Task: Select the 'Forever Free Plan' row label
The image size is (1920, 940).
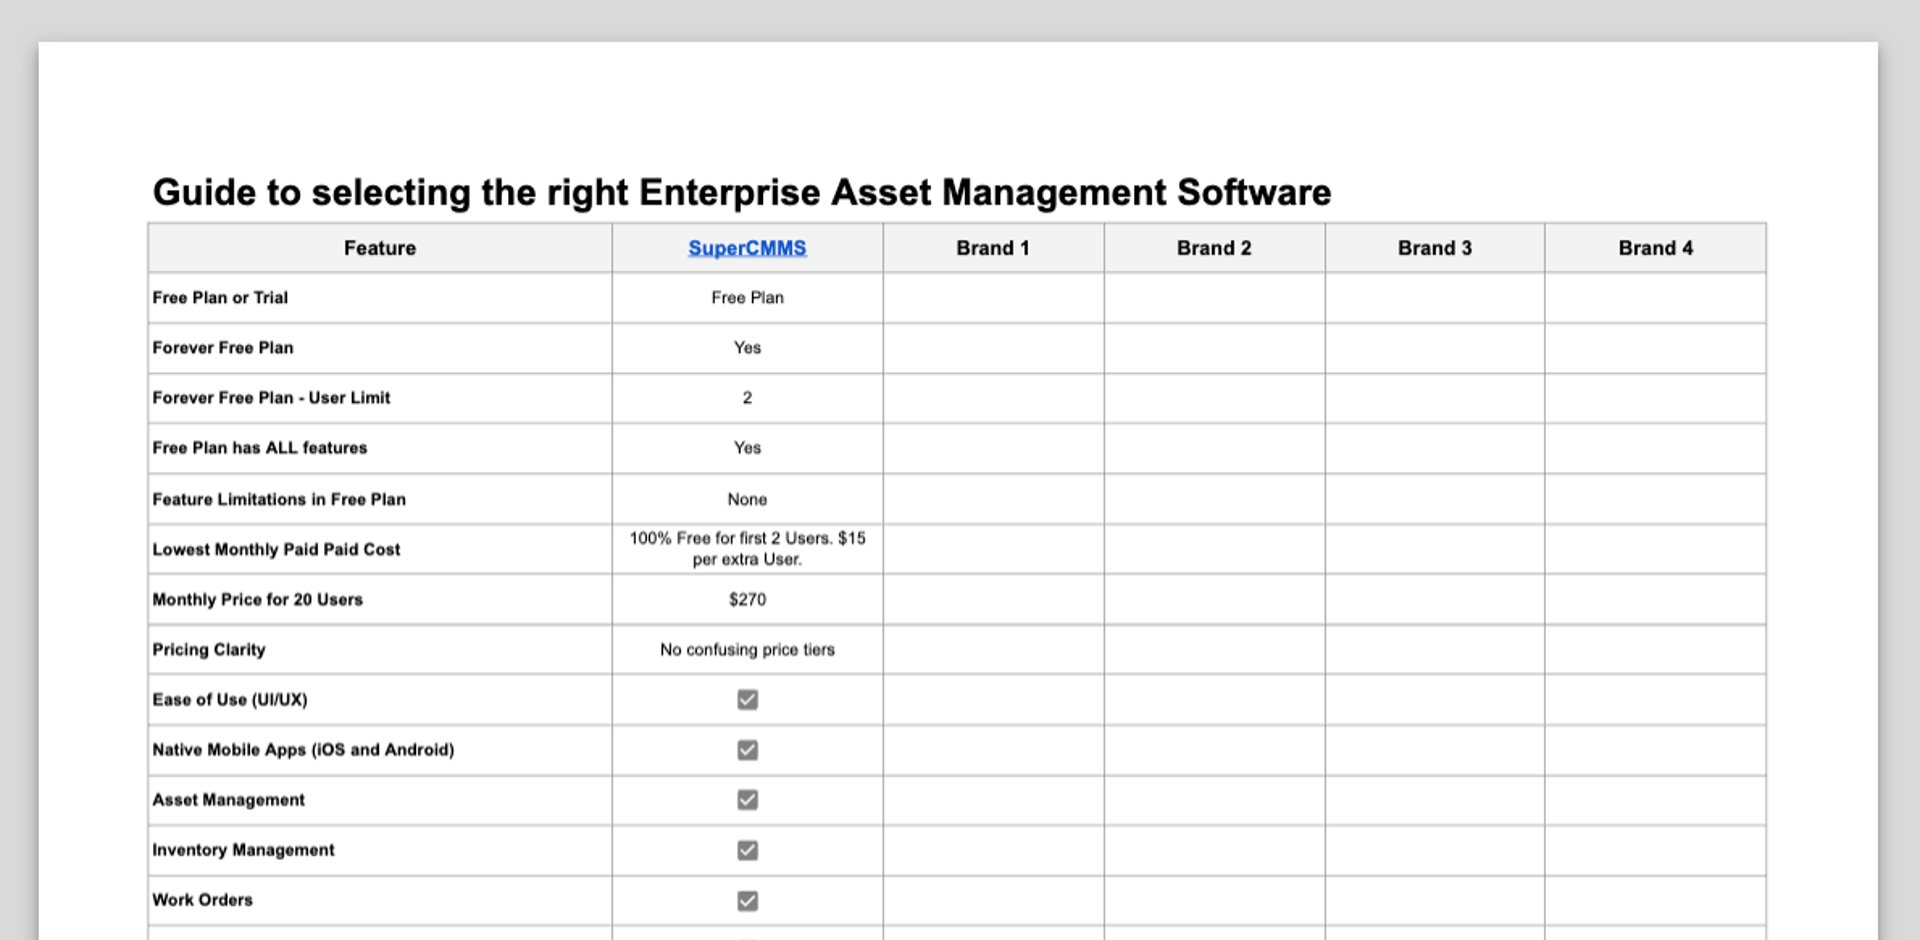Action: (223, 348)
